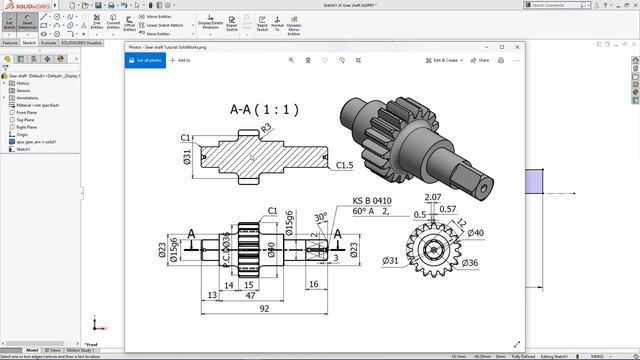
Task: Click Linear Sketch Pattern in the ribbon
Action: 160,25
